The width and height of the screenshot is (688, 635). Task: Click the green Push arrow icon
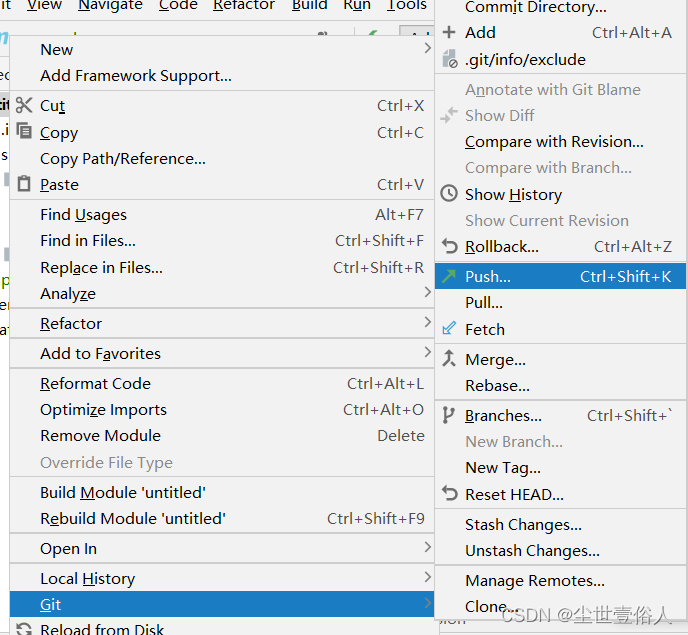point(449,276)
